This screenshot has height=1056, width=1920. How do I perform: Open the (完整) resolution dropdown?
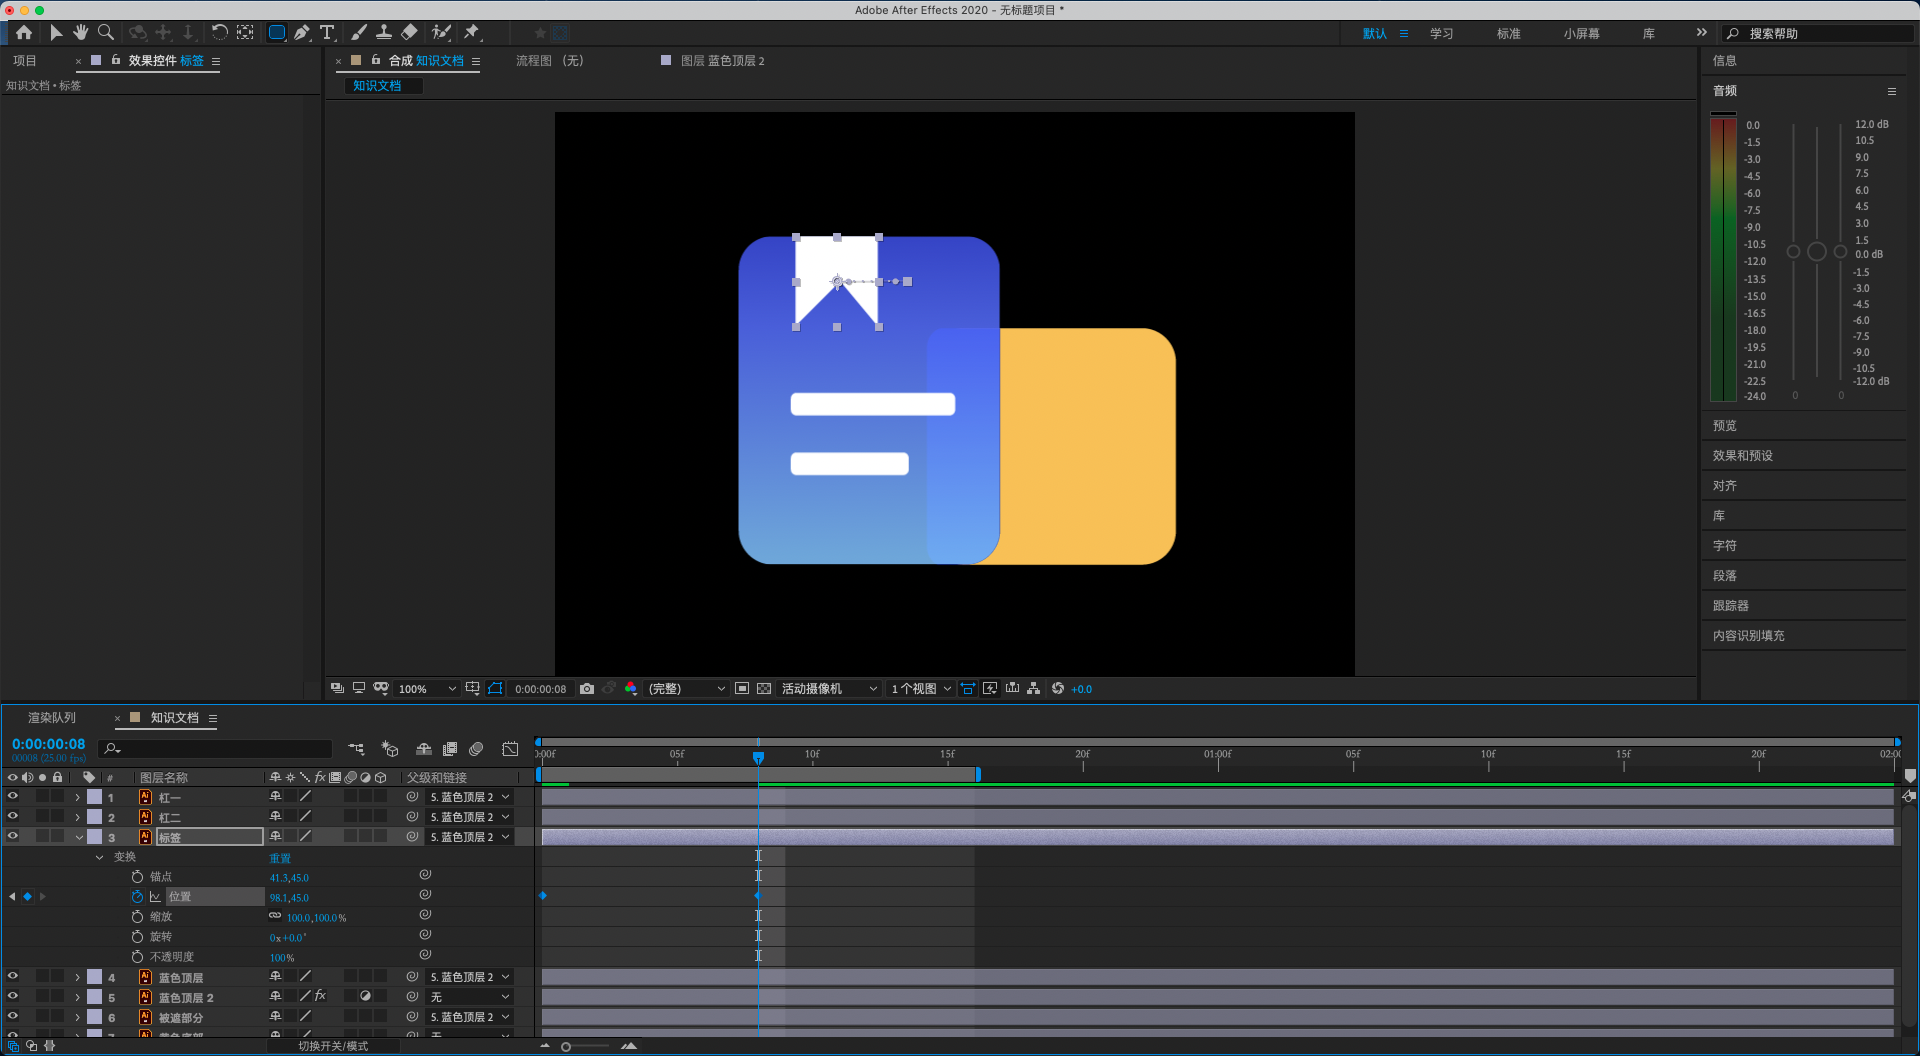click(686, 689)
